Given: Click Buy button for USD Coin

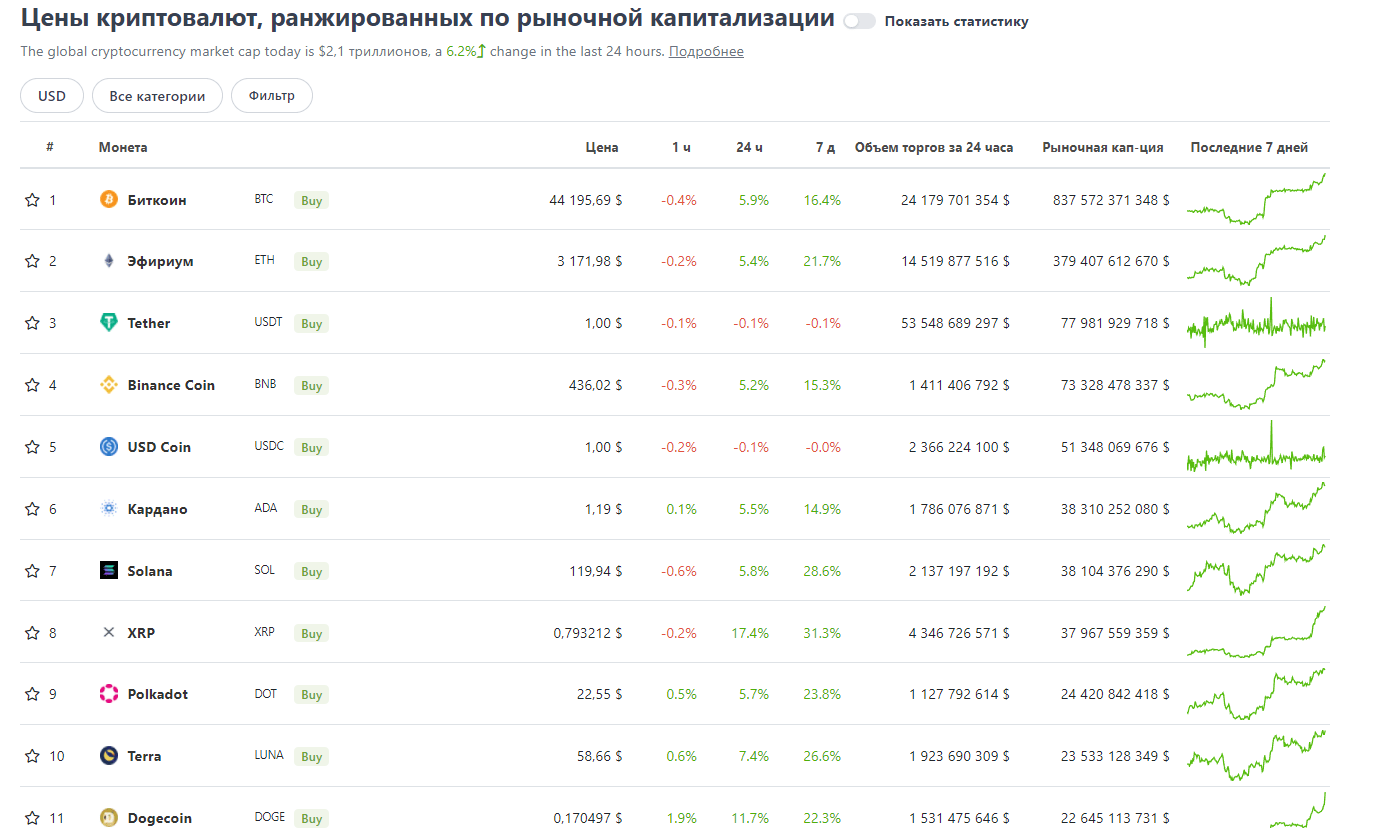Looking at the screenshot, I should tap(311, 447).
